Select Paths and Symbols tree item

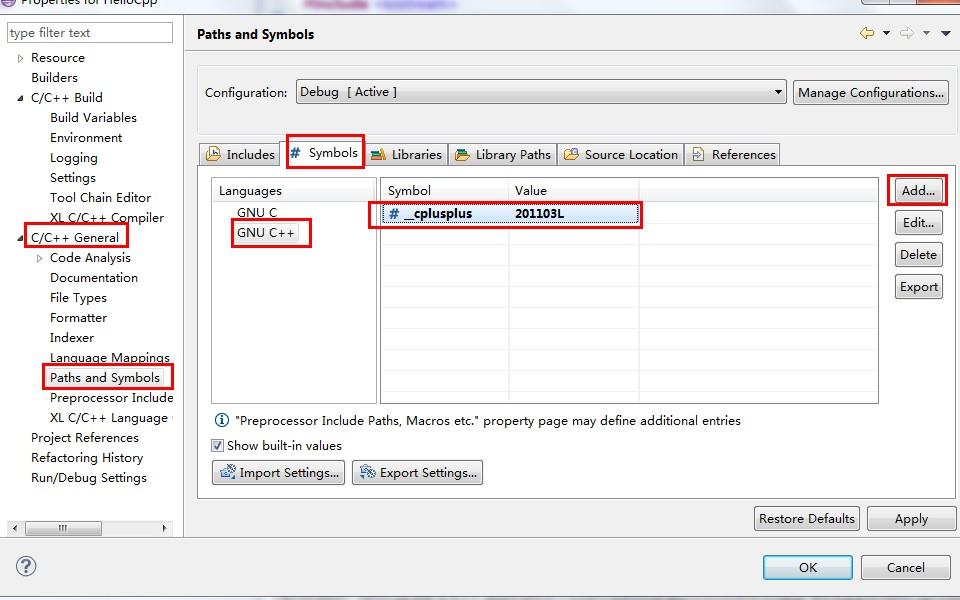point(105,378)
